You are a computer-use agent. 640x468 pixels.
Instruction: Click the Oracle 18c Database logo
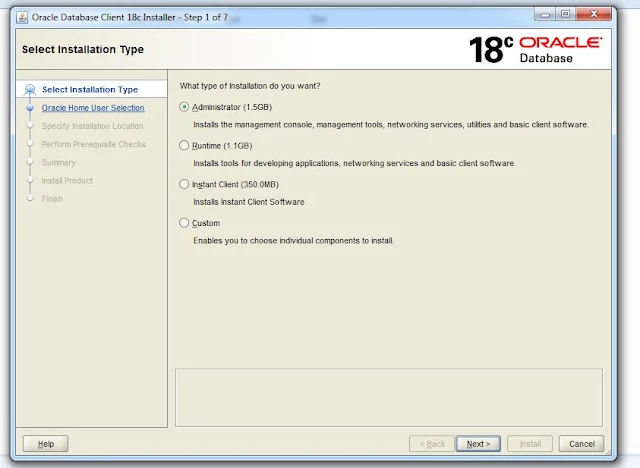[535, 50]
